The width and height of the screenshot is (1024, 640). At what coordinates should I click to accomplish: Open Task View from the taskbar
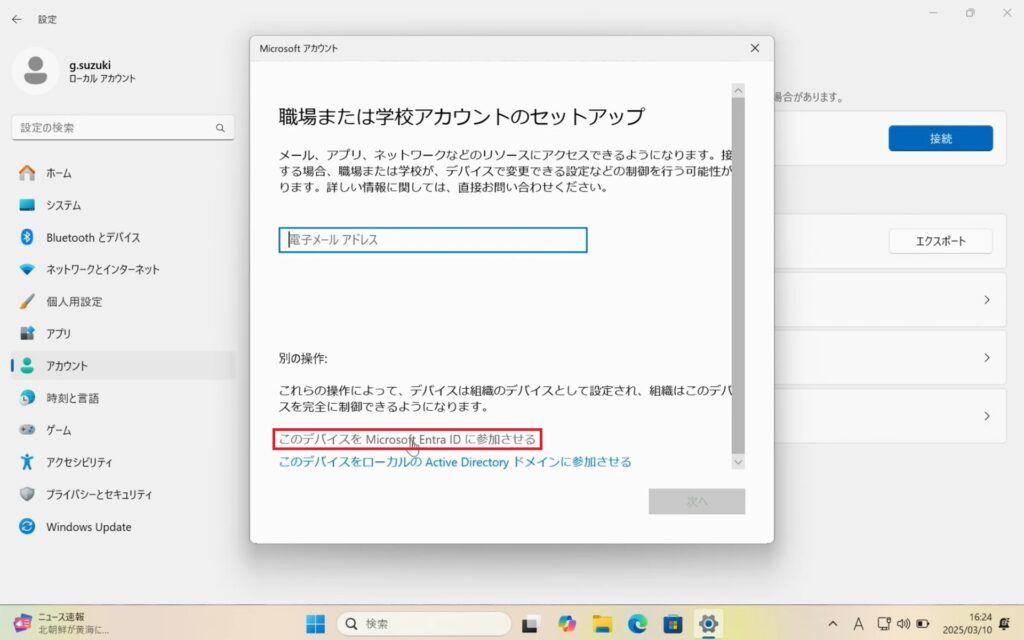tap(530, 624)
